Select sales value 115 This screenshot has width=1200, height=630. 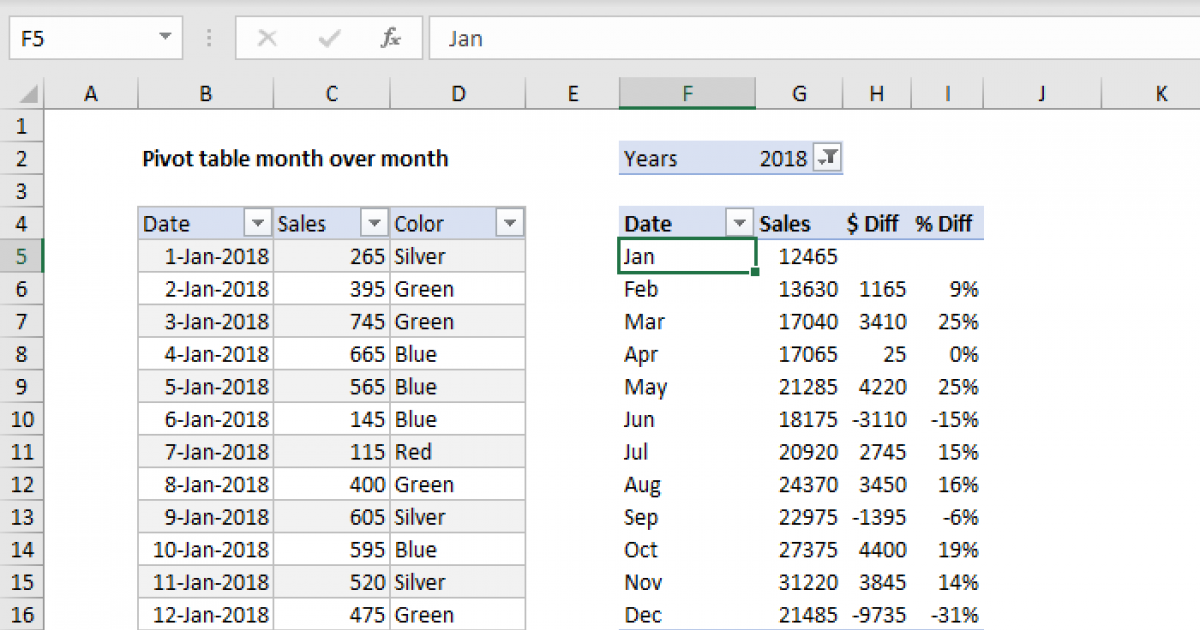click(x=332, y=451)
